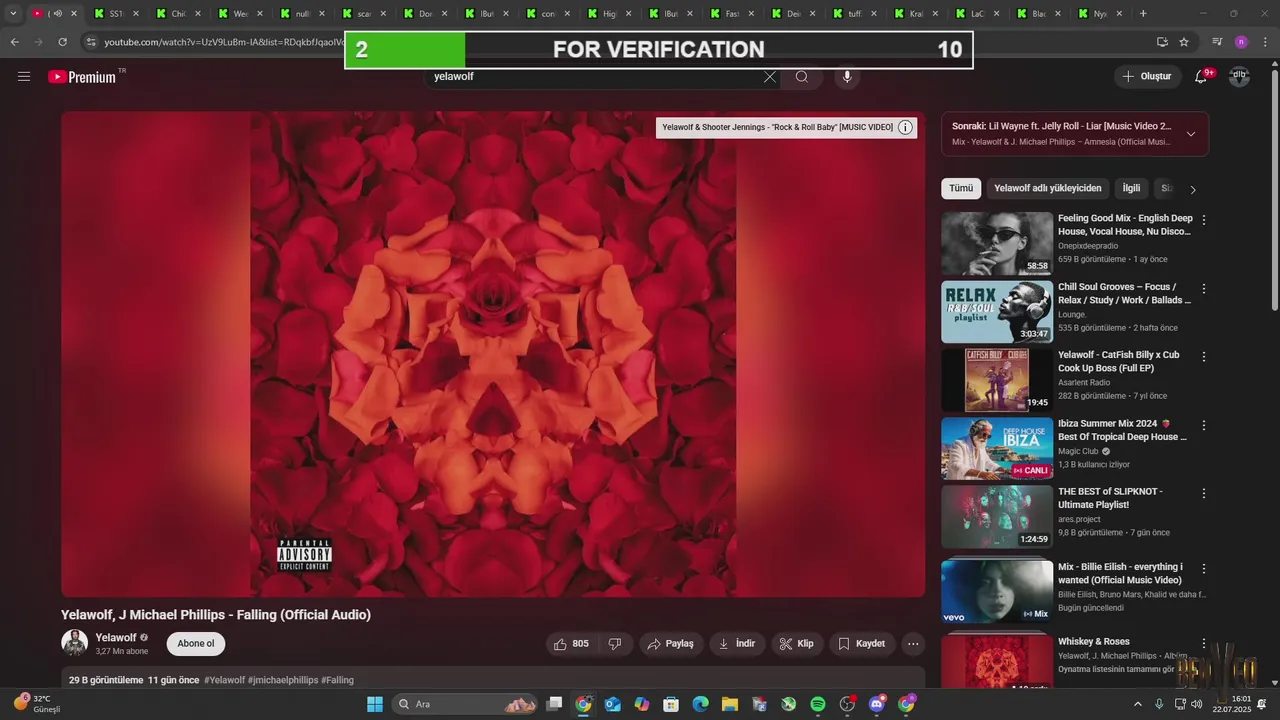Click the Paylaş share button
1280x720 pixels.
pyautogui.click(x=671, y=644)
